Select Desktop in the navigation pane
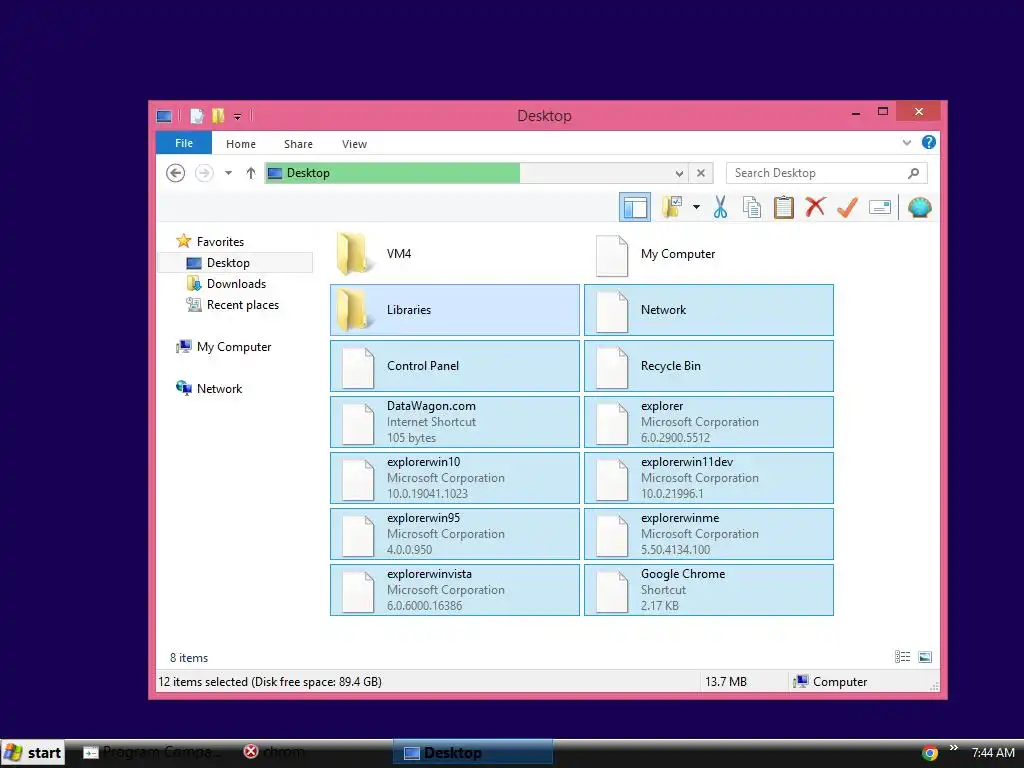The image size is (1024, 768). [235, 263]
